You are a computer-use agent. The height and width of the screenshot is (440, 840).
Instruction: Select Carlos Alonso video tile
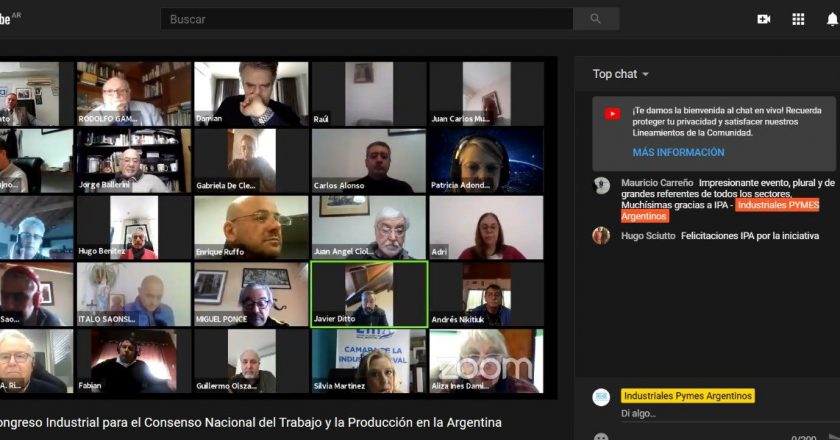pos(369,161)
